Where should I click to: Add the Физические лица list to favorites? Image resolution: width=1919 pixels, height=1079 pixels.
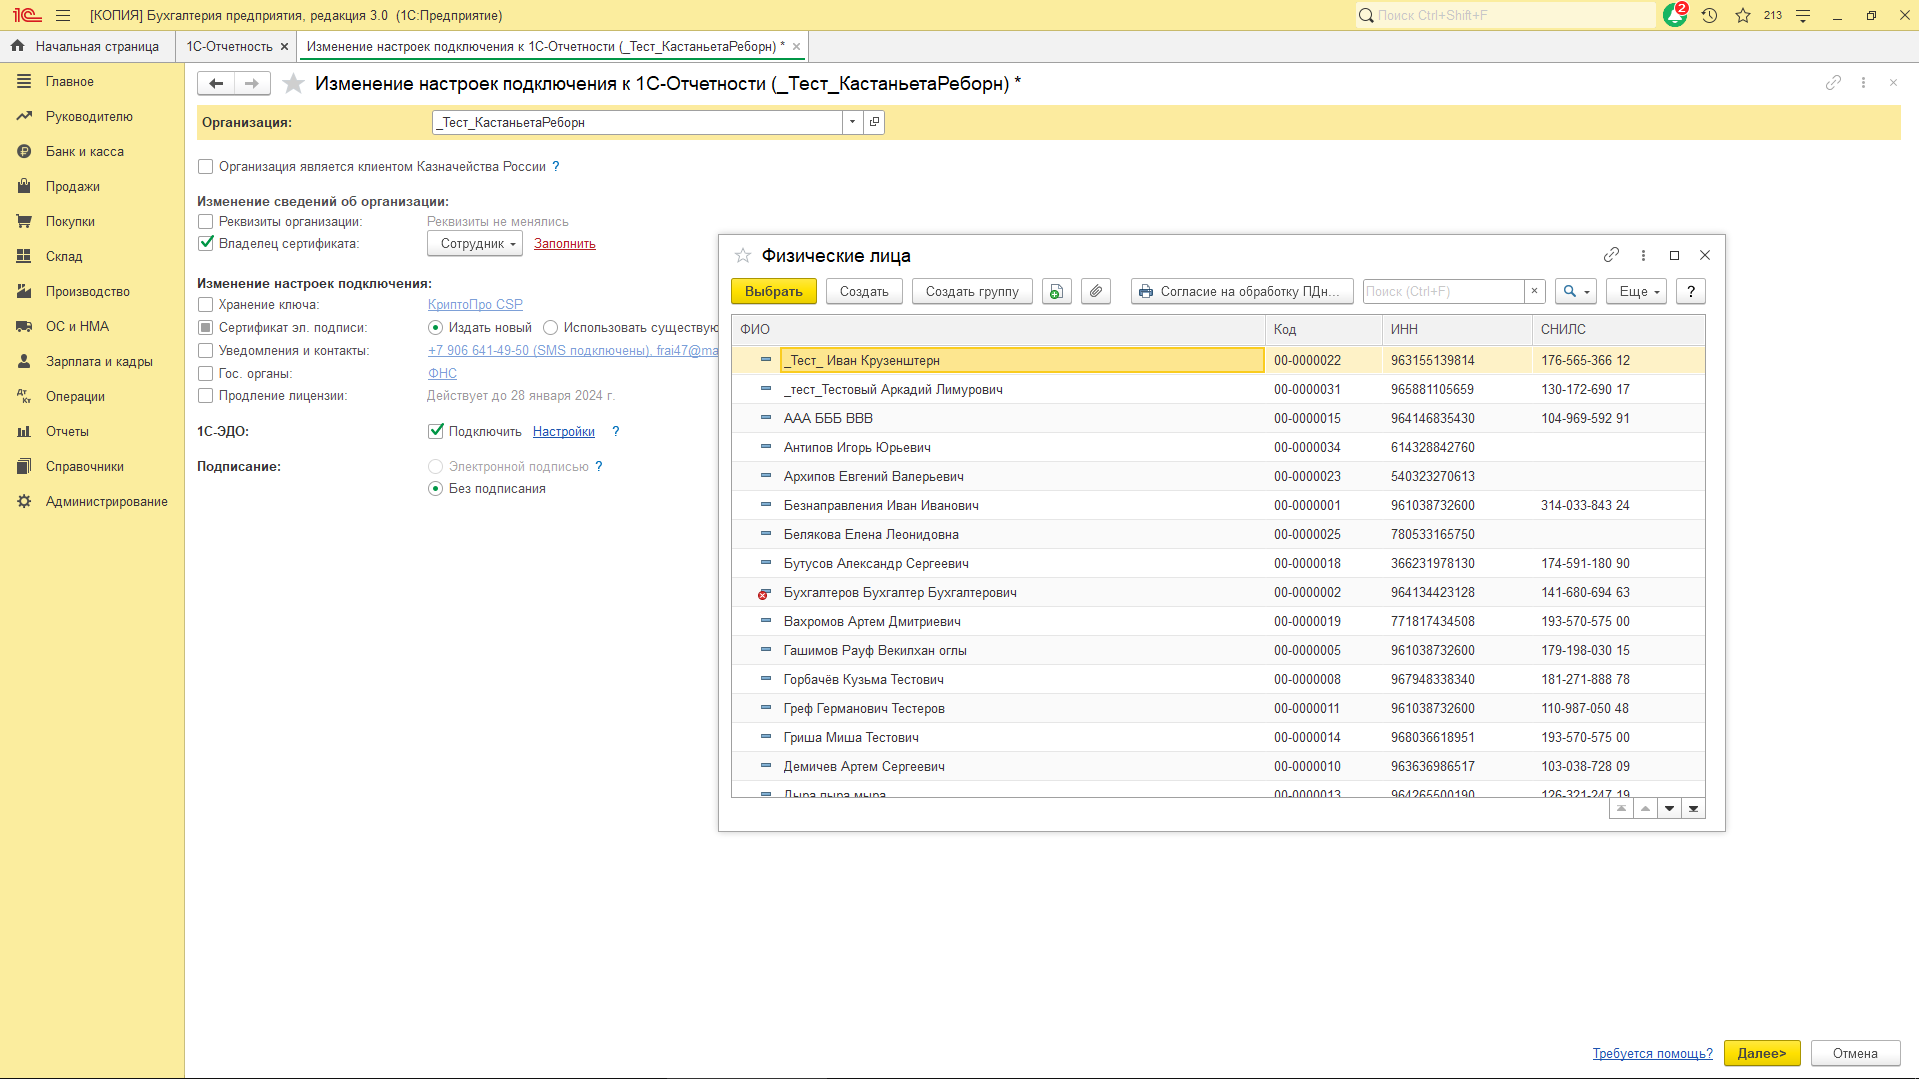click(x=743, y=255)
